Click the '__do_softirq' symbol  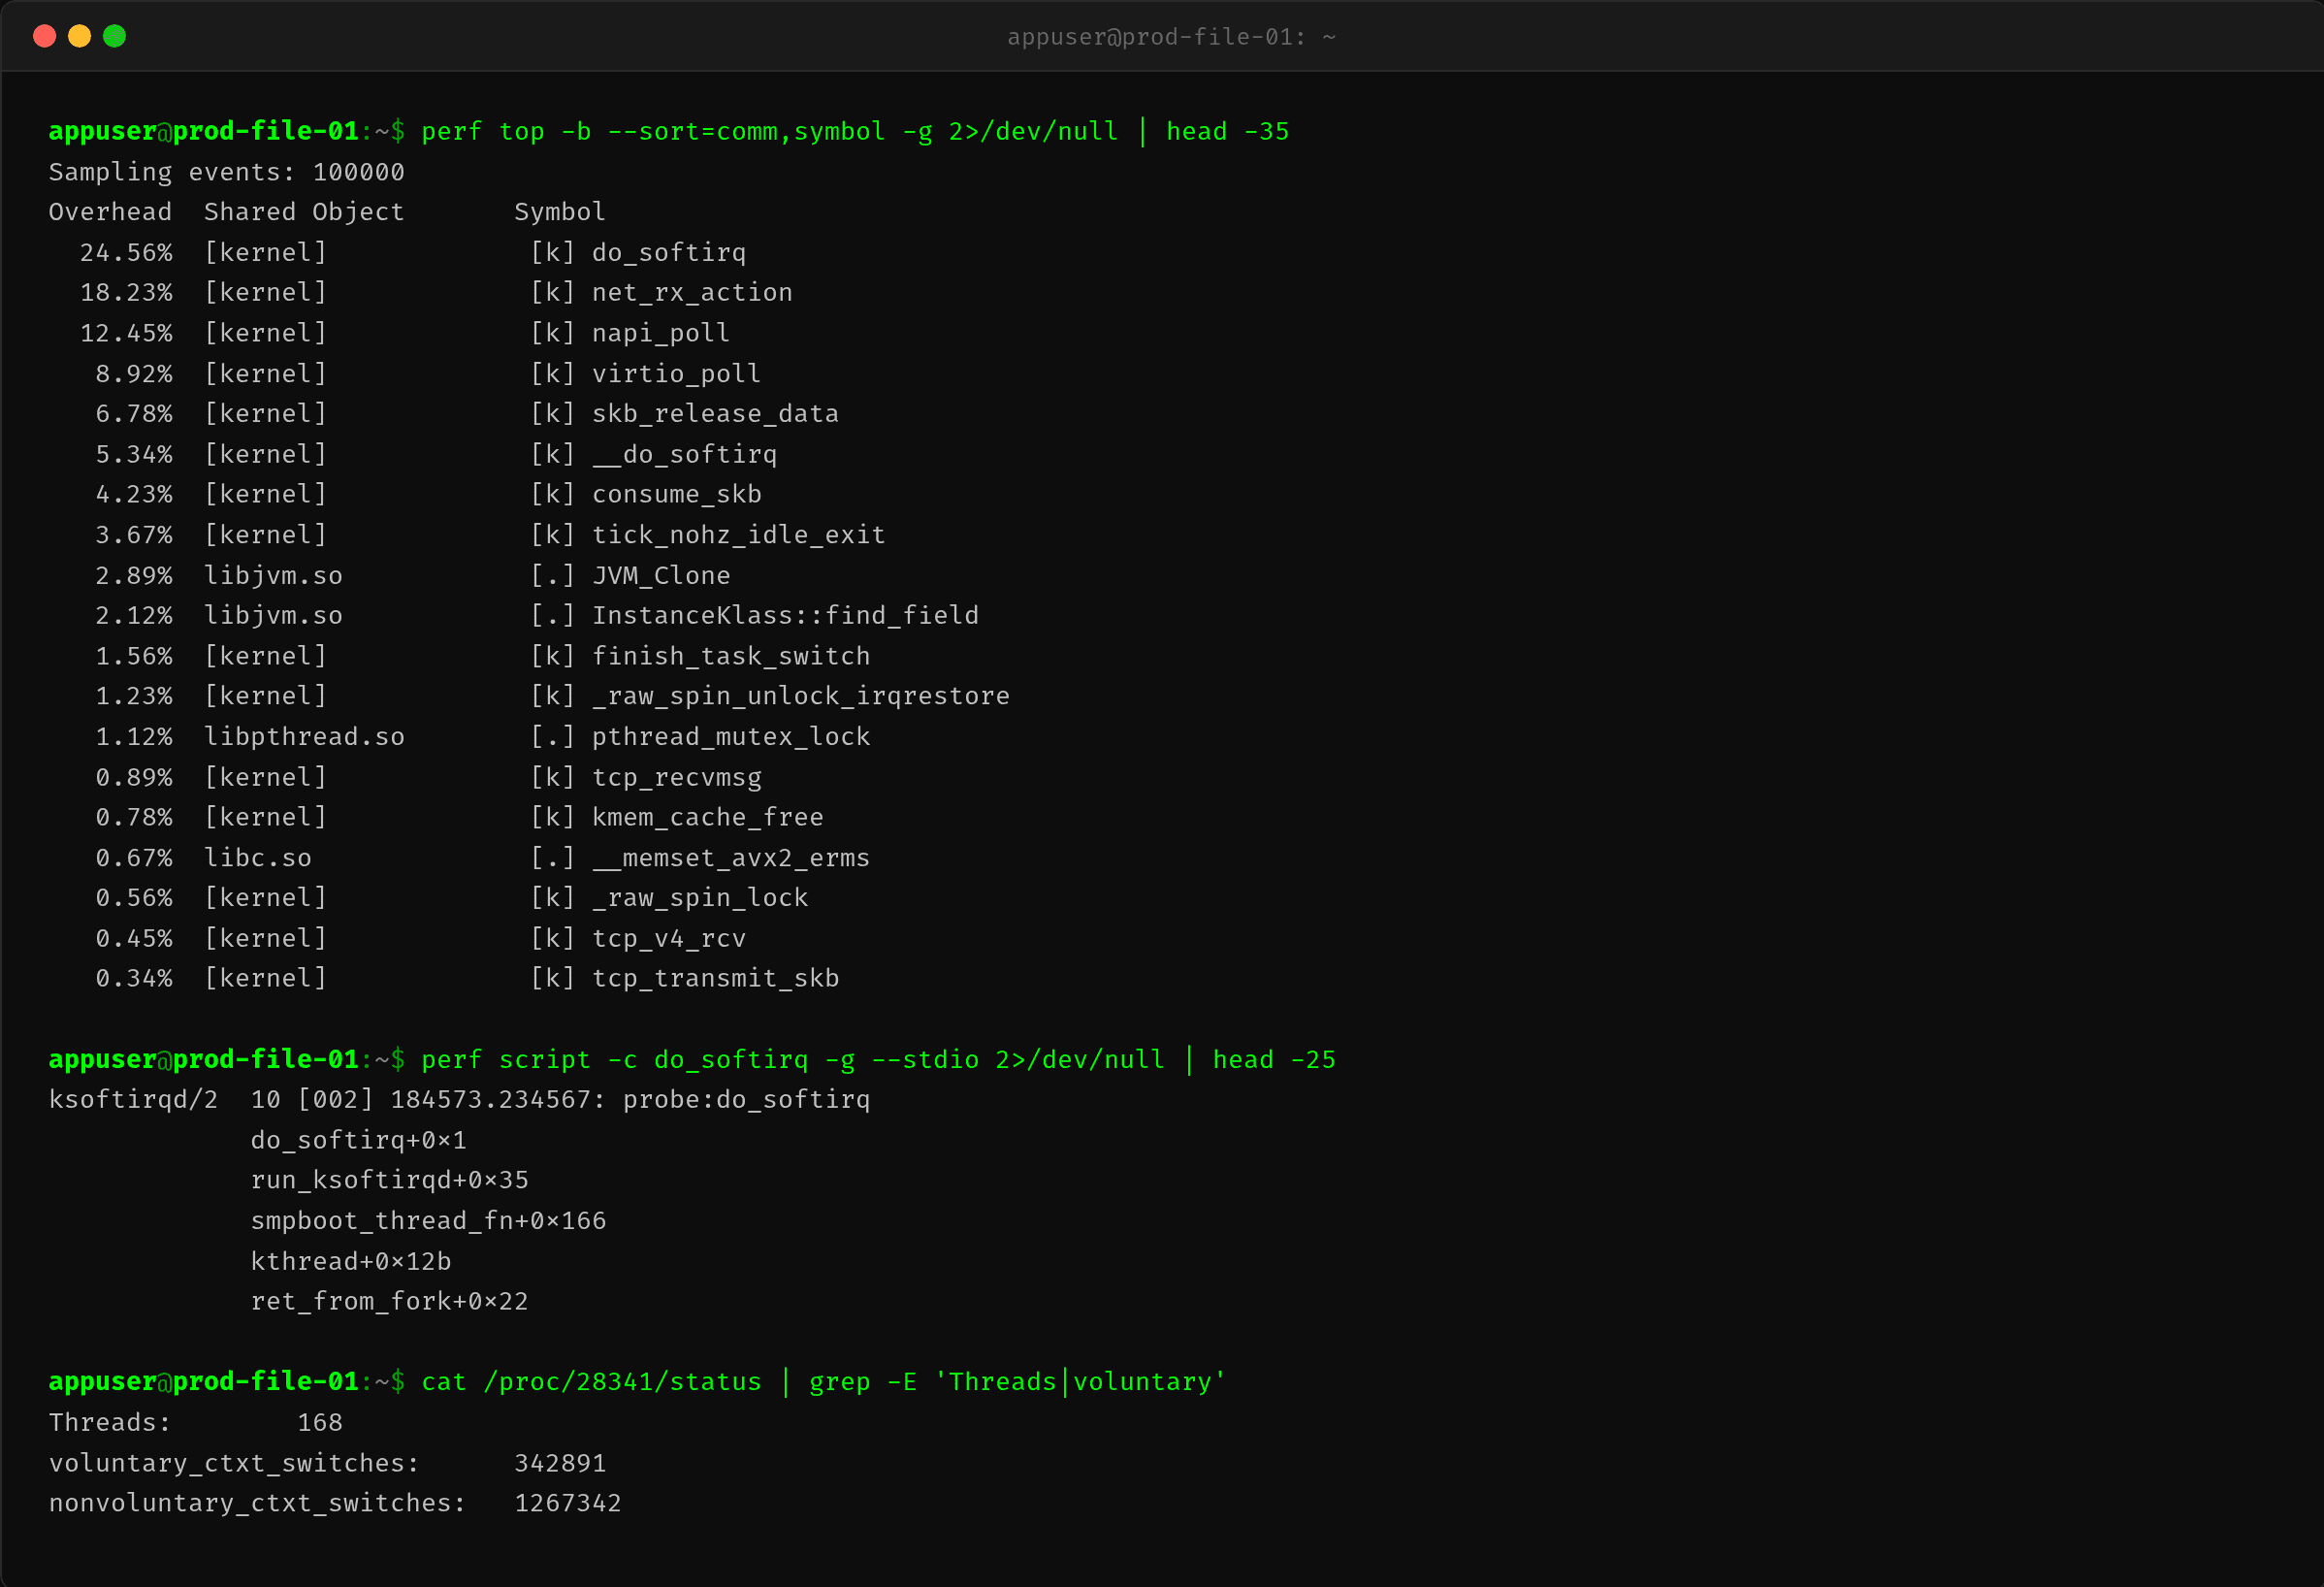[684, 454]
